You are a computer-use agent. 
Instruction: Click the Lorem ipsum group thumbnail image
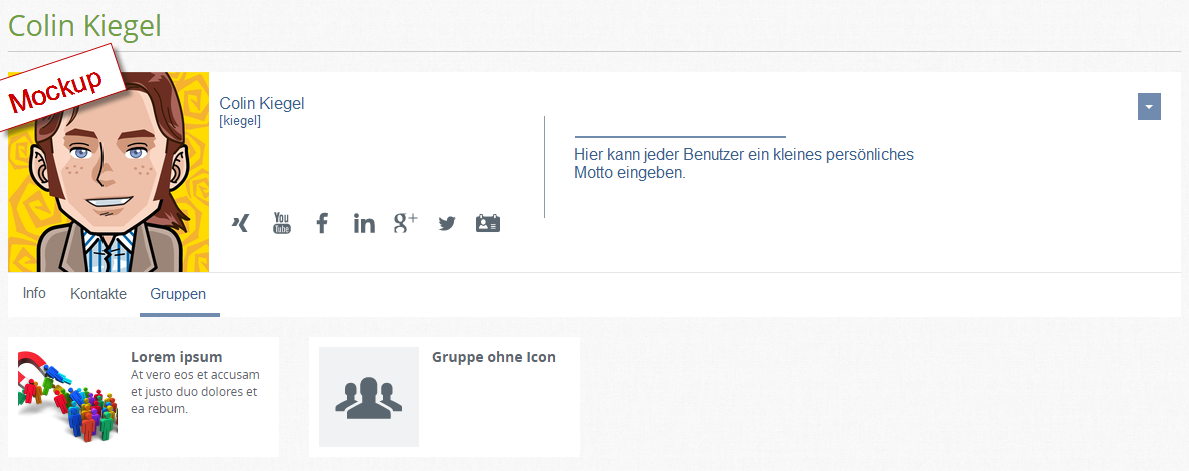point(68,397)
